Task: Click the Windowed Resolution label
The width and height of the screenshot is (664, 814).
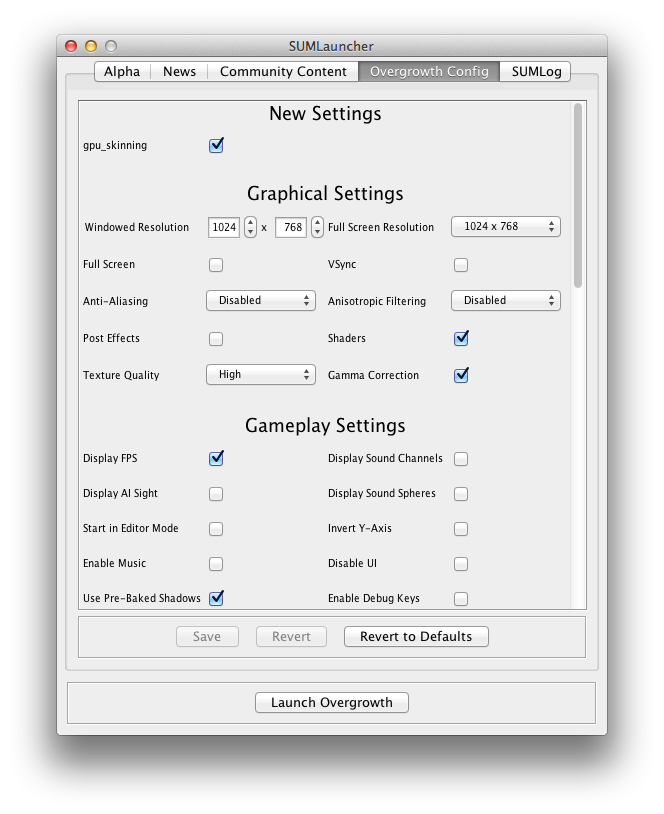Action: [x=137, y=227]
